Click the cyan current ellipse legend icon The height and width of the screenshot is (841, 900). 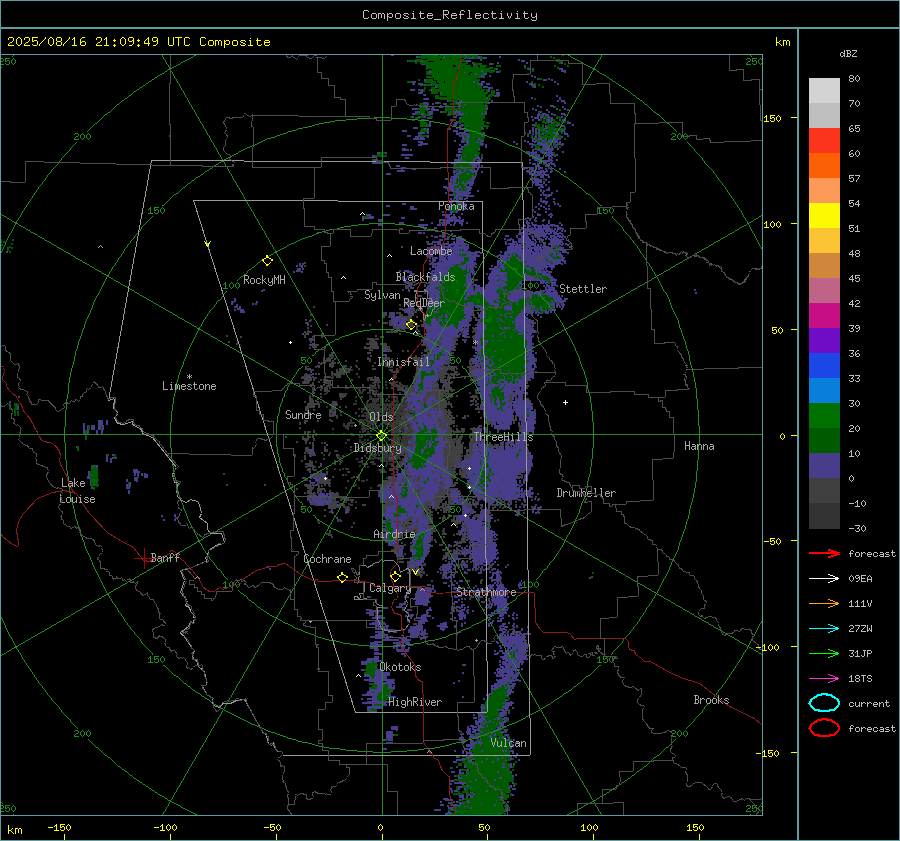pos(824,703)
